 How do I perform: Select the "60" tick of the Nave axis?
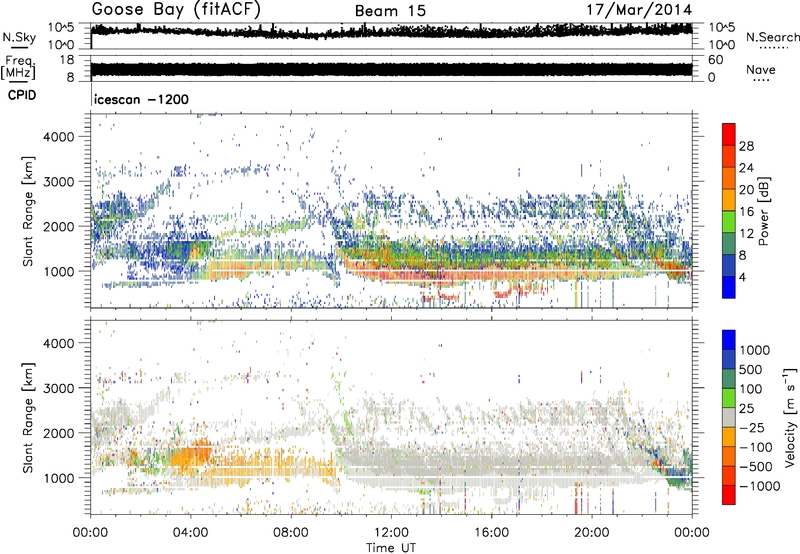pyautogui.click(x=715, y=60)
